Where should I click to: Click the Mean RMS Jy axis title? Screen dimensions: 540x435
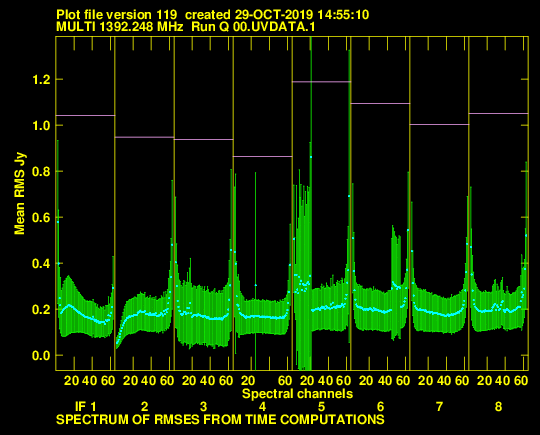20,194
